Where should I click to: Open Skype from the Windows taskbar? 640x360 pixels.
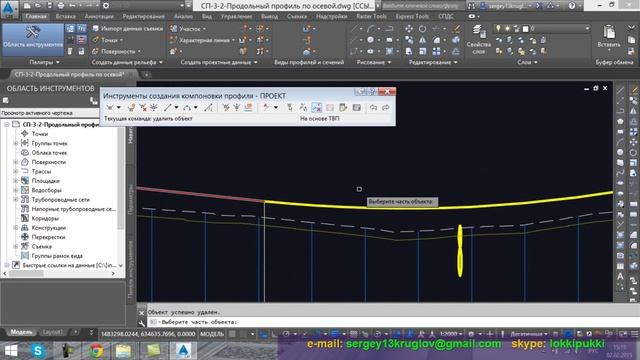[38, 351]
